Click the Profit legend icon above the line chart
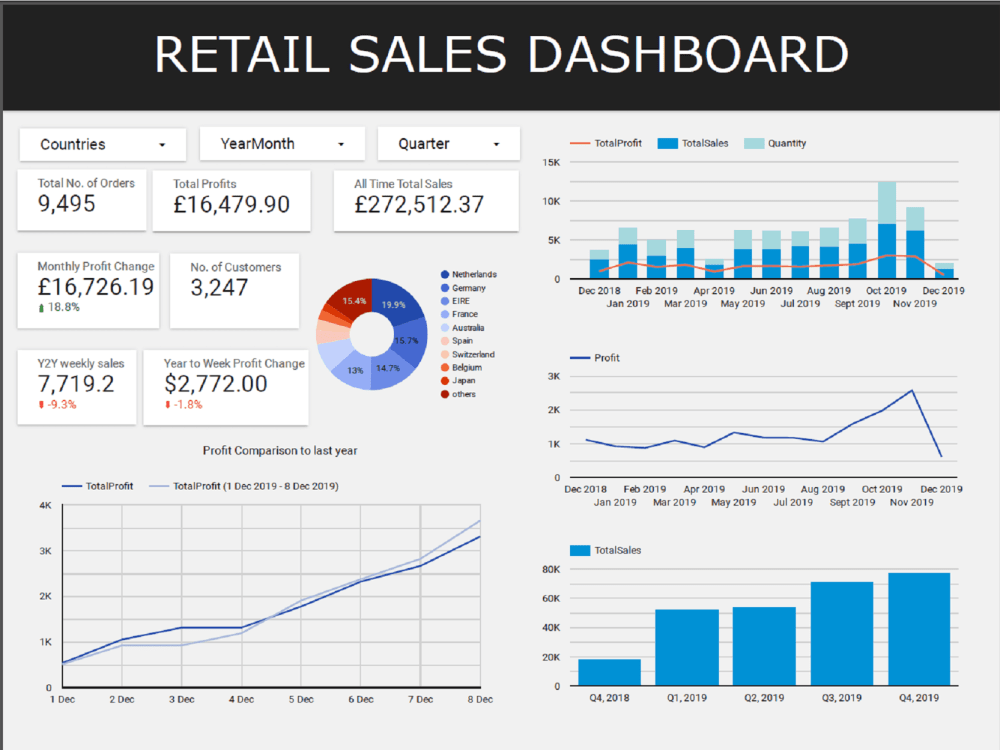Viewport: 1000px width, 750px height. coord(578,357)
